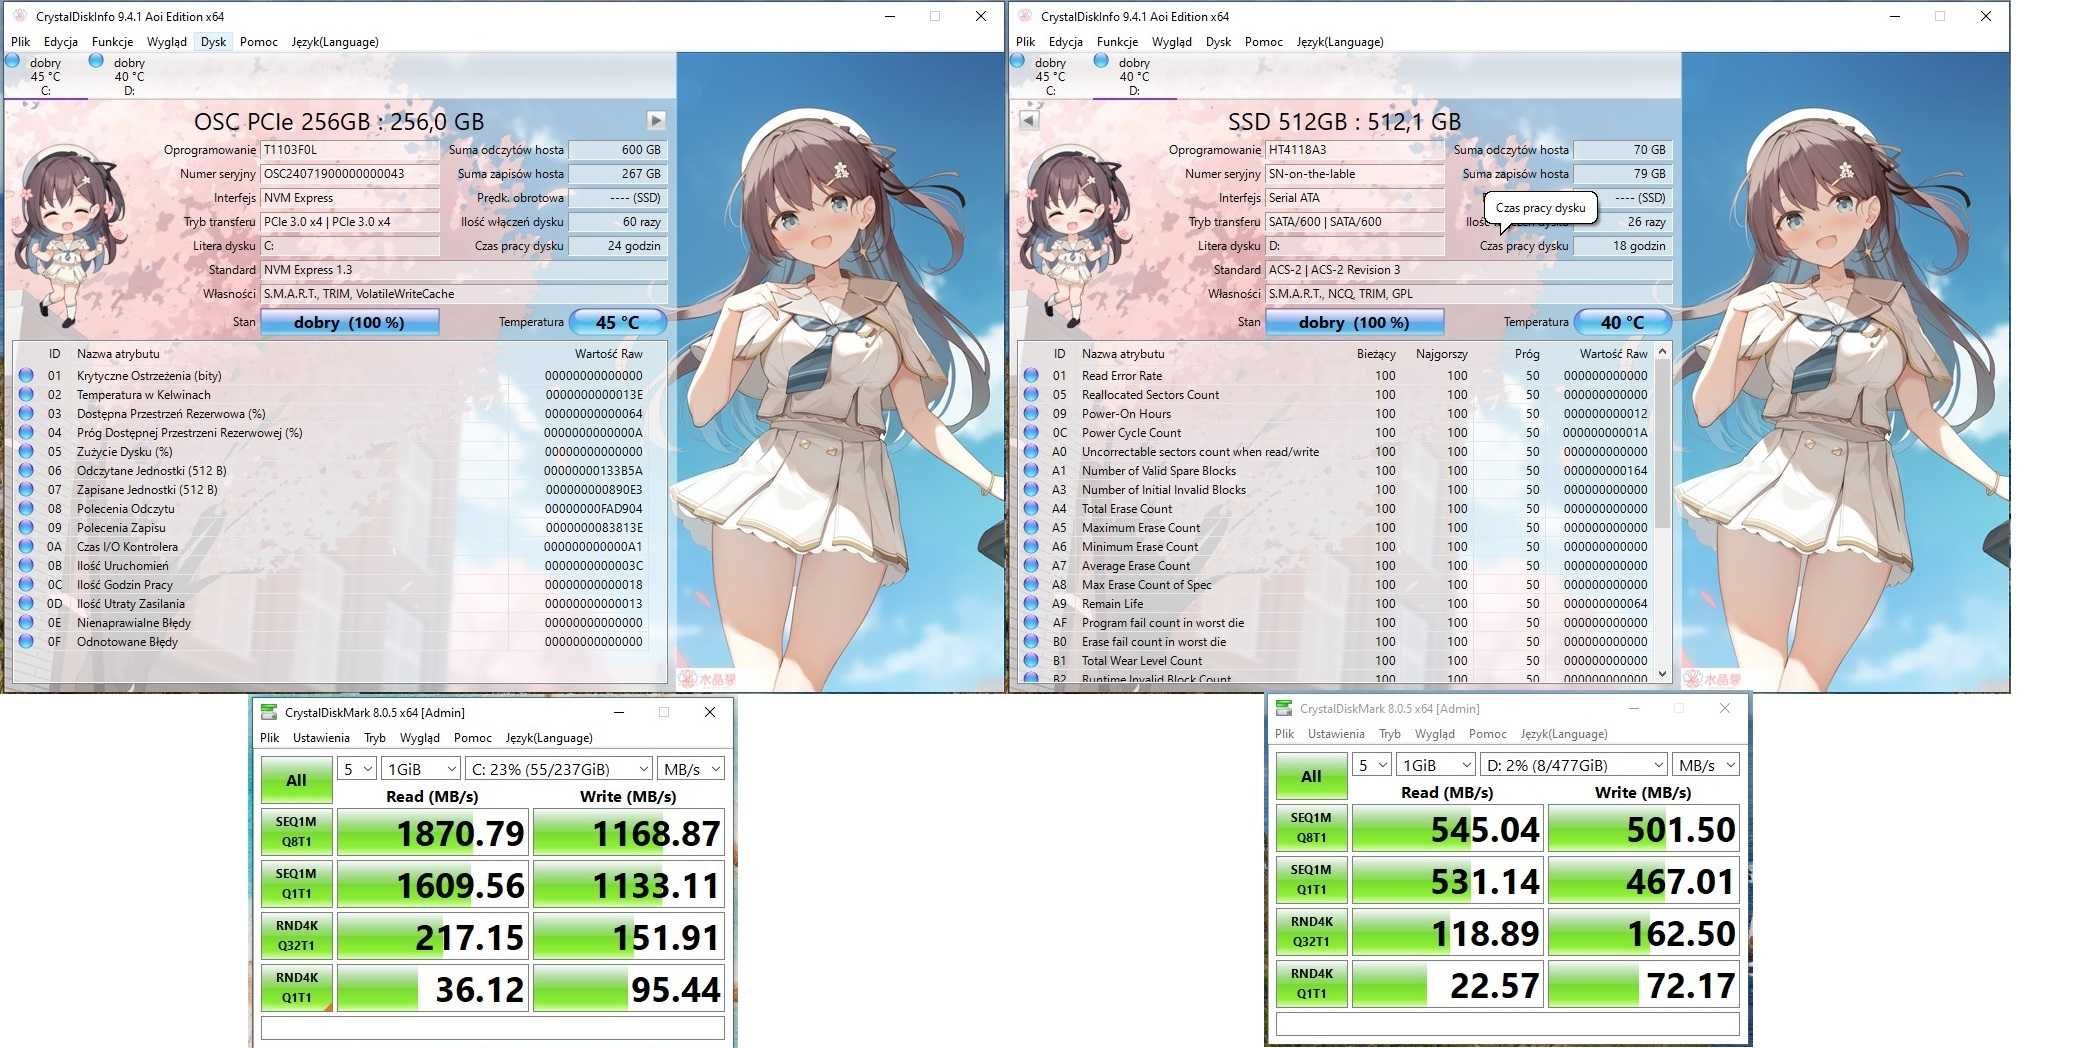Image resolution: width=2074 pixels, height=1048 pixels.
Task: Click the CrystalDiskInfo app icon in right title bar
Action: tap(1024, 16)
